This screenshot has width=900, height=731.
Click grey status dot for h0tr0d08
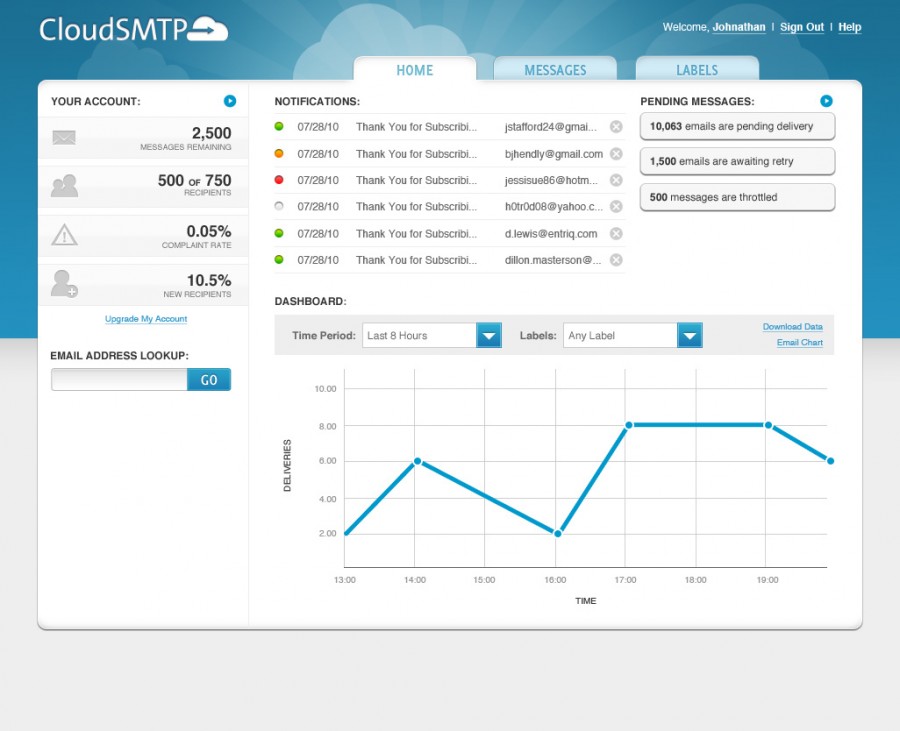coord(279,206)
